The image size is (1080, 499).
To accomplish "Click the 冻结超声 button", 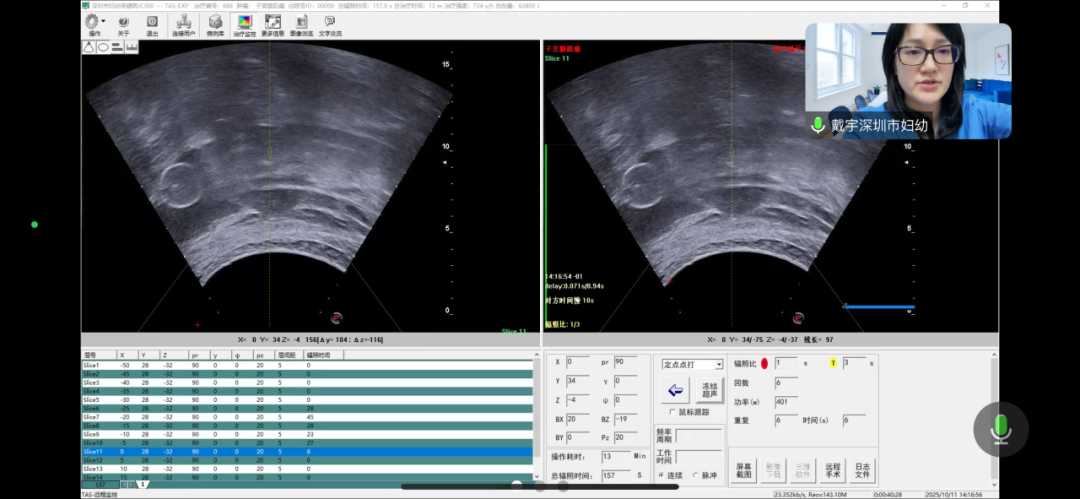I will (x=709, y=390).
